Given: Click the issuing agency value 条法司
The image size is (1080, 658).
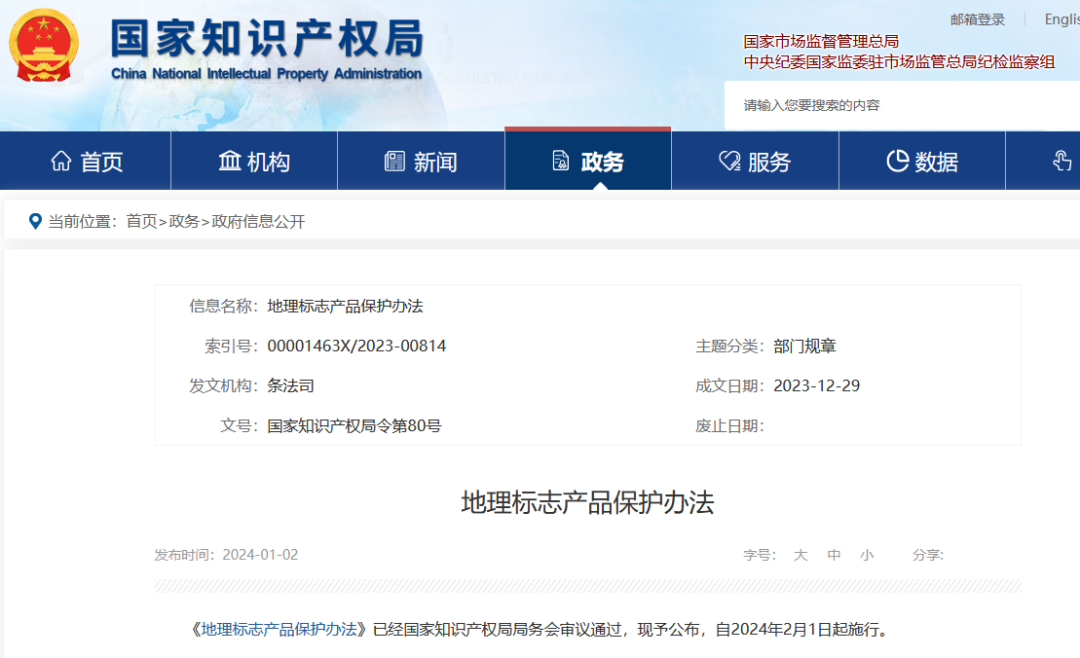Looking at the screenshot, I should tap(291, 386).
